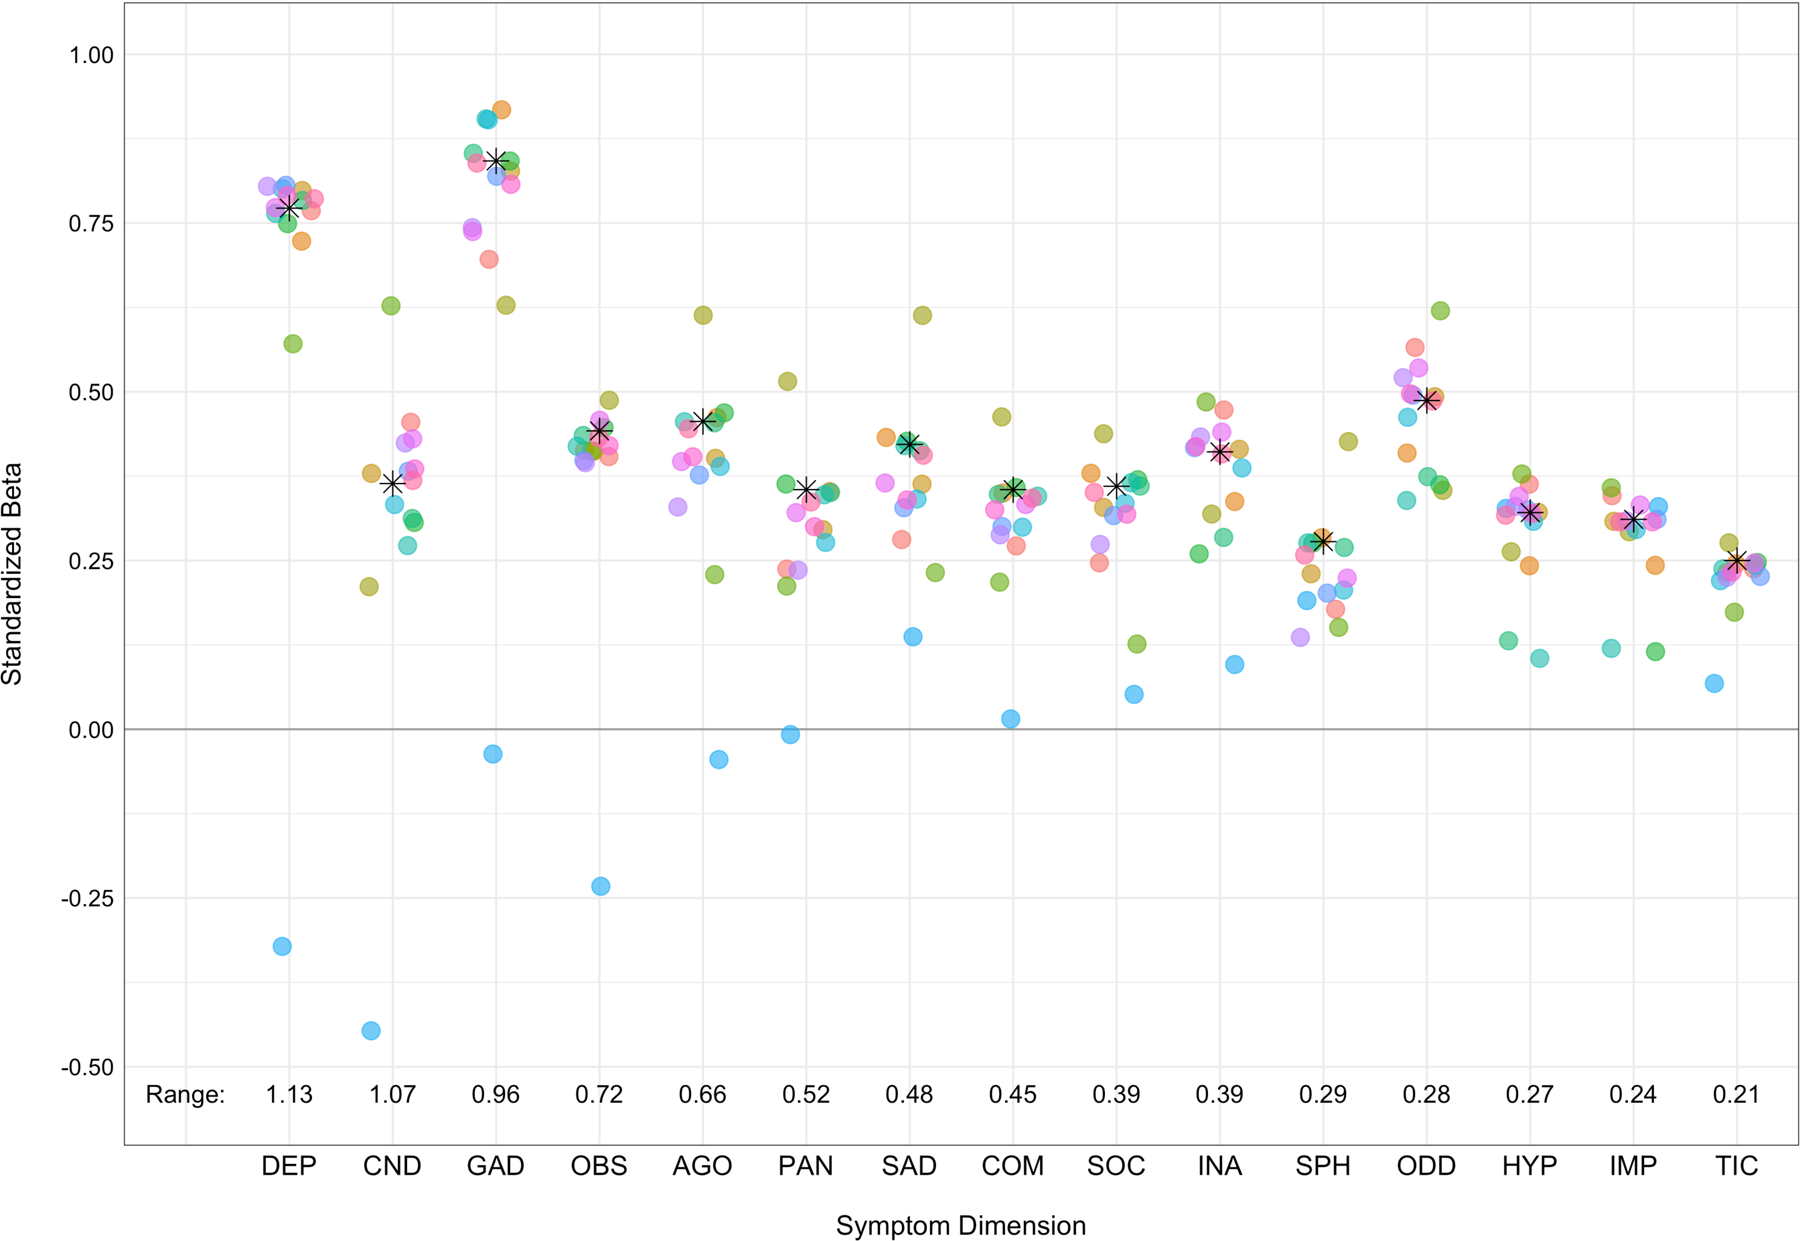Click the PAN axis label
The width and height of the screenshot is (1800, 1241).
click(x=806, y=1166)
